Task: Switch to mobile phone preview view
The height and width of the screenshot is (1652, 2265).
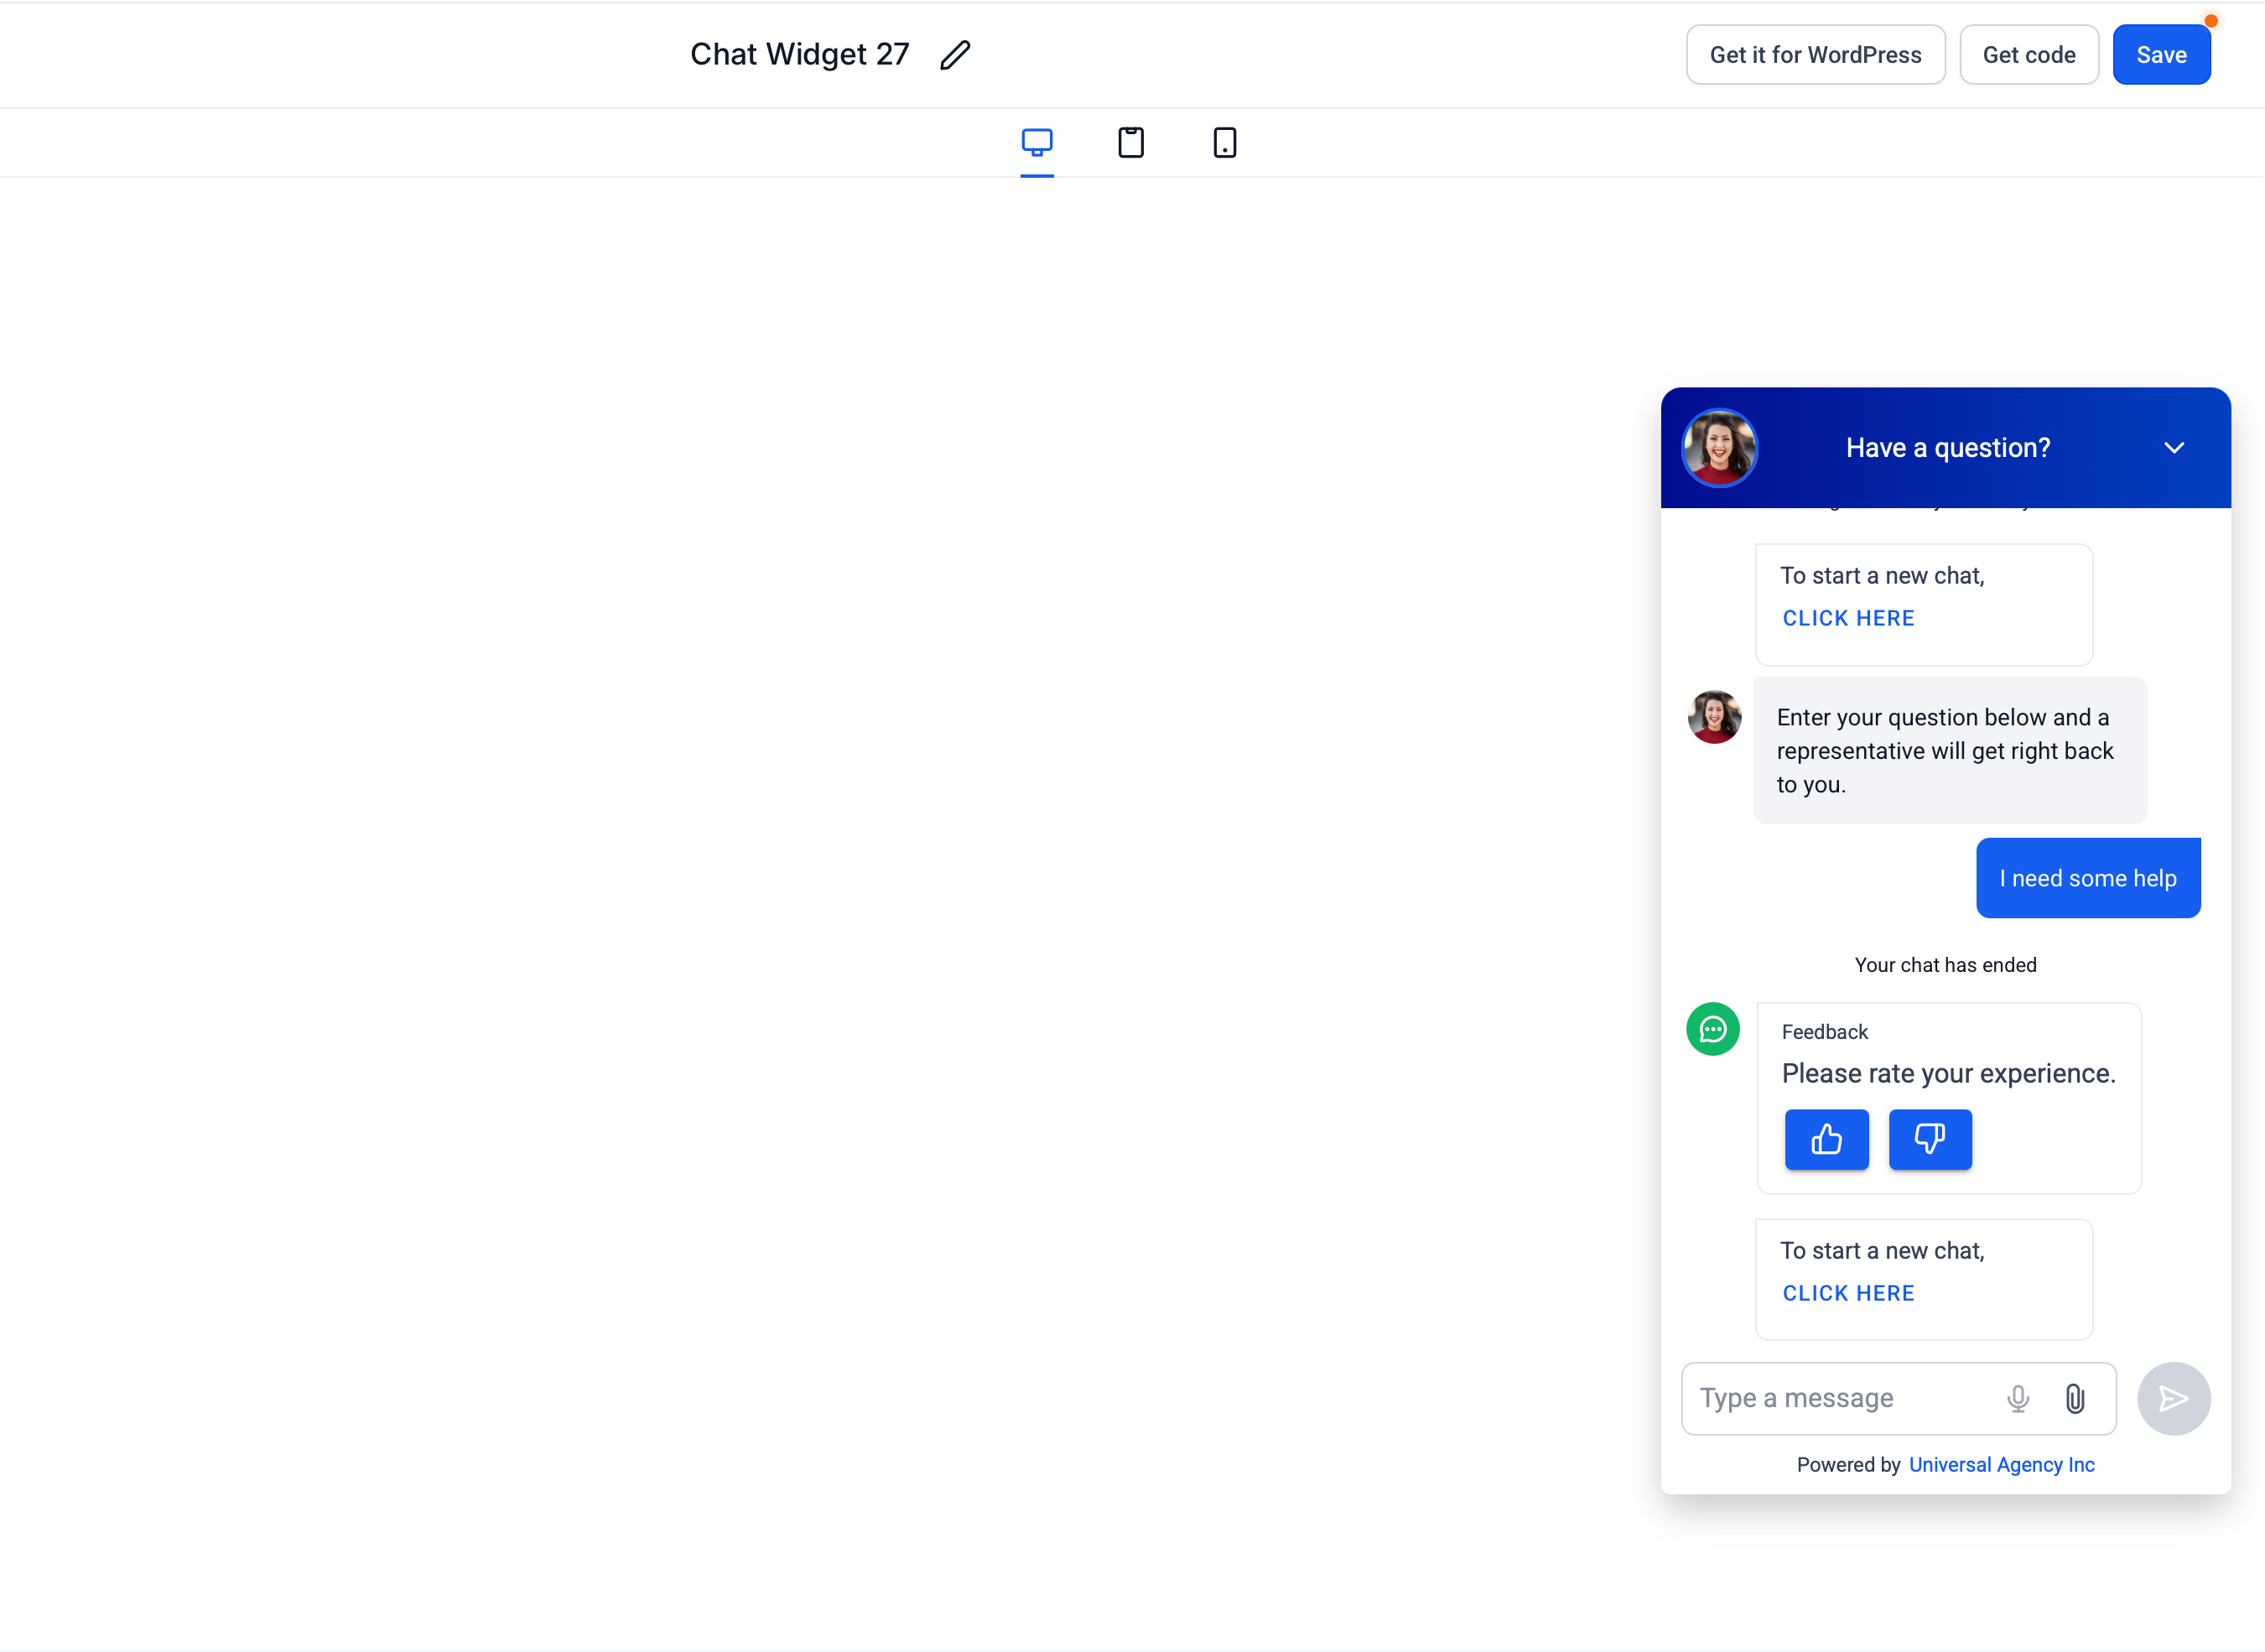Action: point(1225,142)
